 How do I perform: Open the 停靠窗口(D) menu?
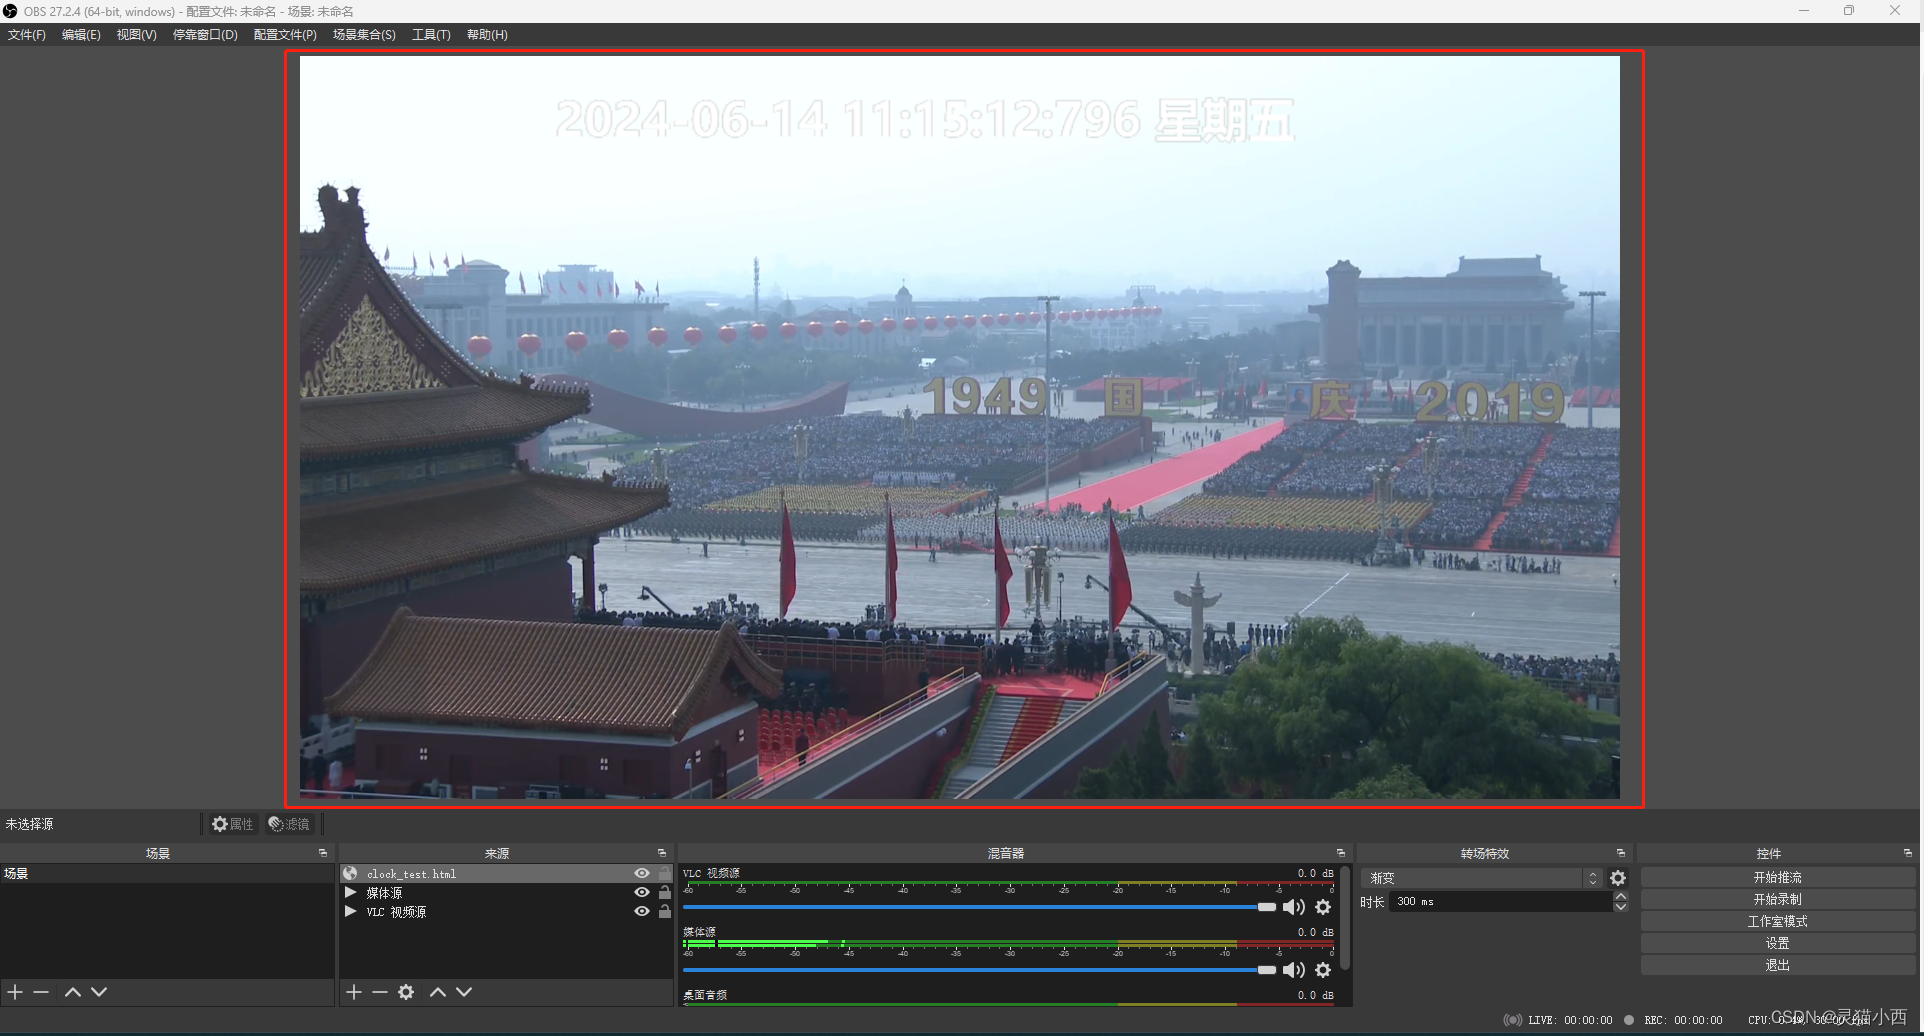(x=205, y=35)
